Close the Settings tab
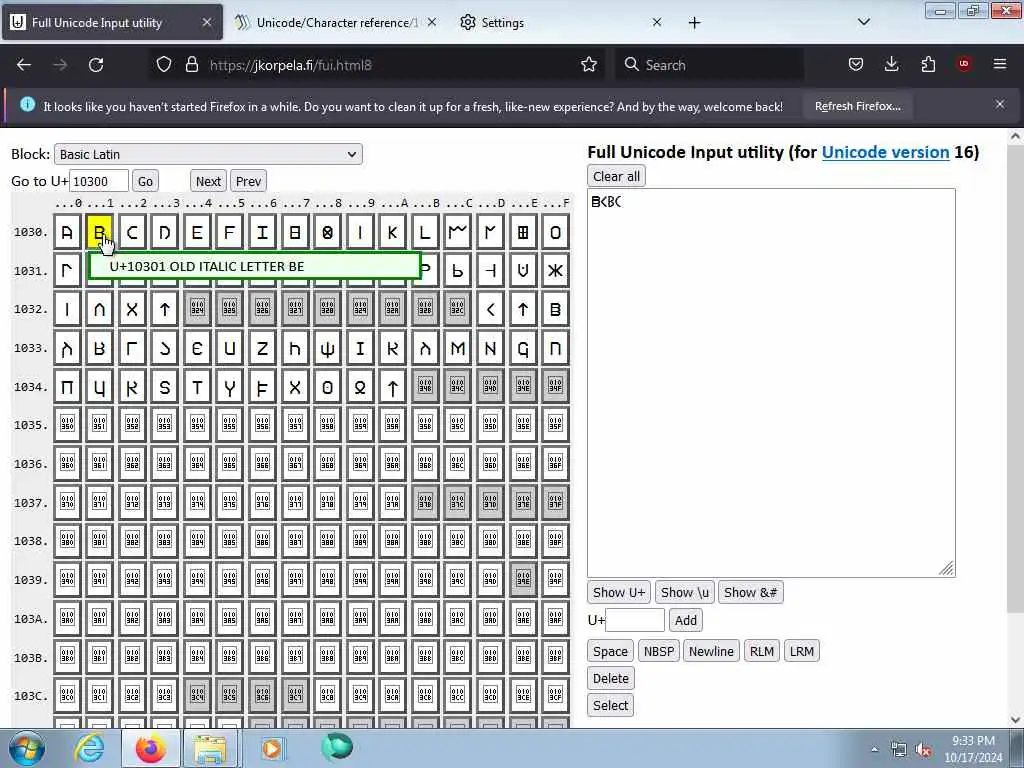 (x=657, y=22)
